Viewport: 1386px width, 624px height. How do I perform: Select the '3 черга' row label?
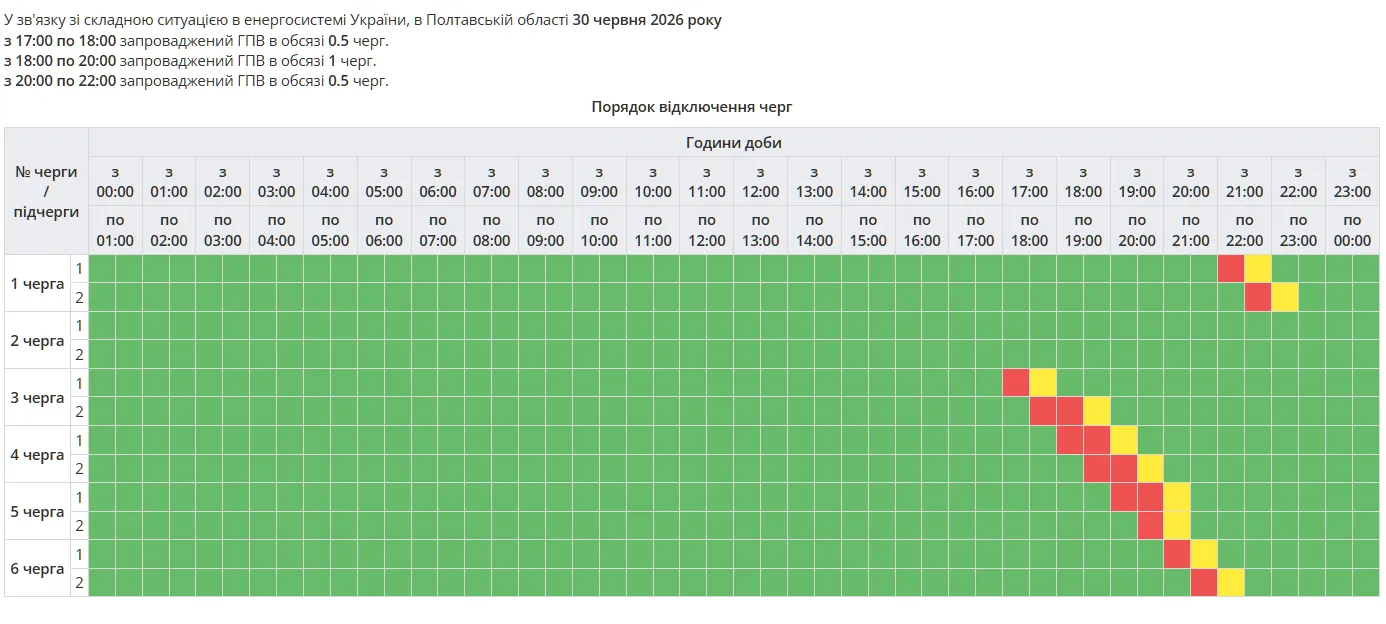38,397
